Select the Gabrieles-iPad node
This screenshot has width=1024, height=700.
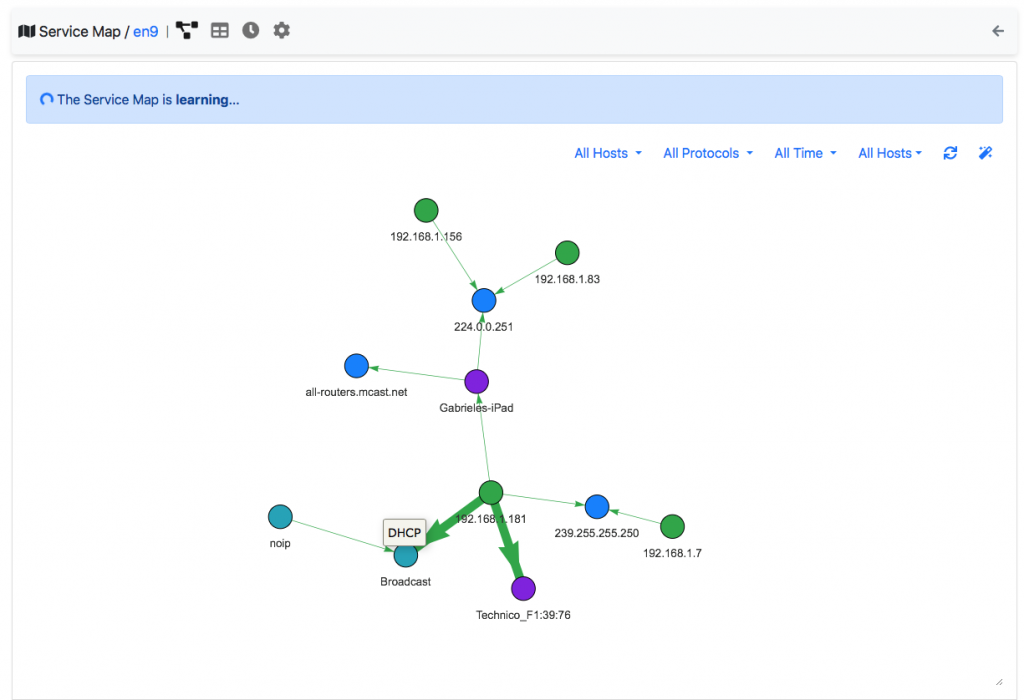[477, 381]
